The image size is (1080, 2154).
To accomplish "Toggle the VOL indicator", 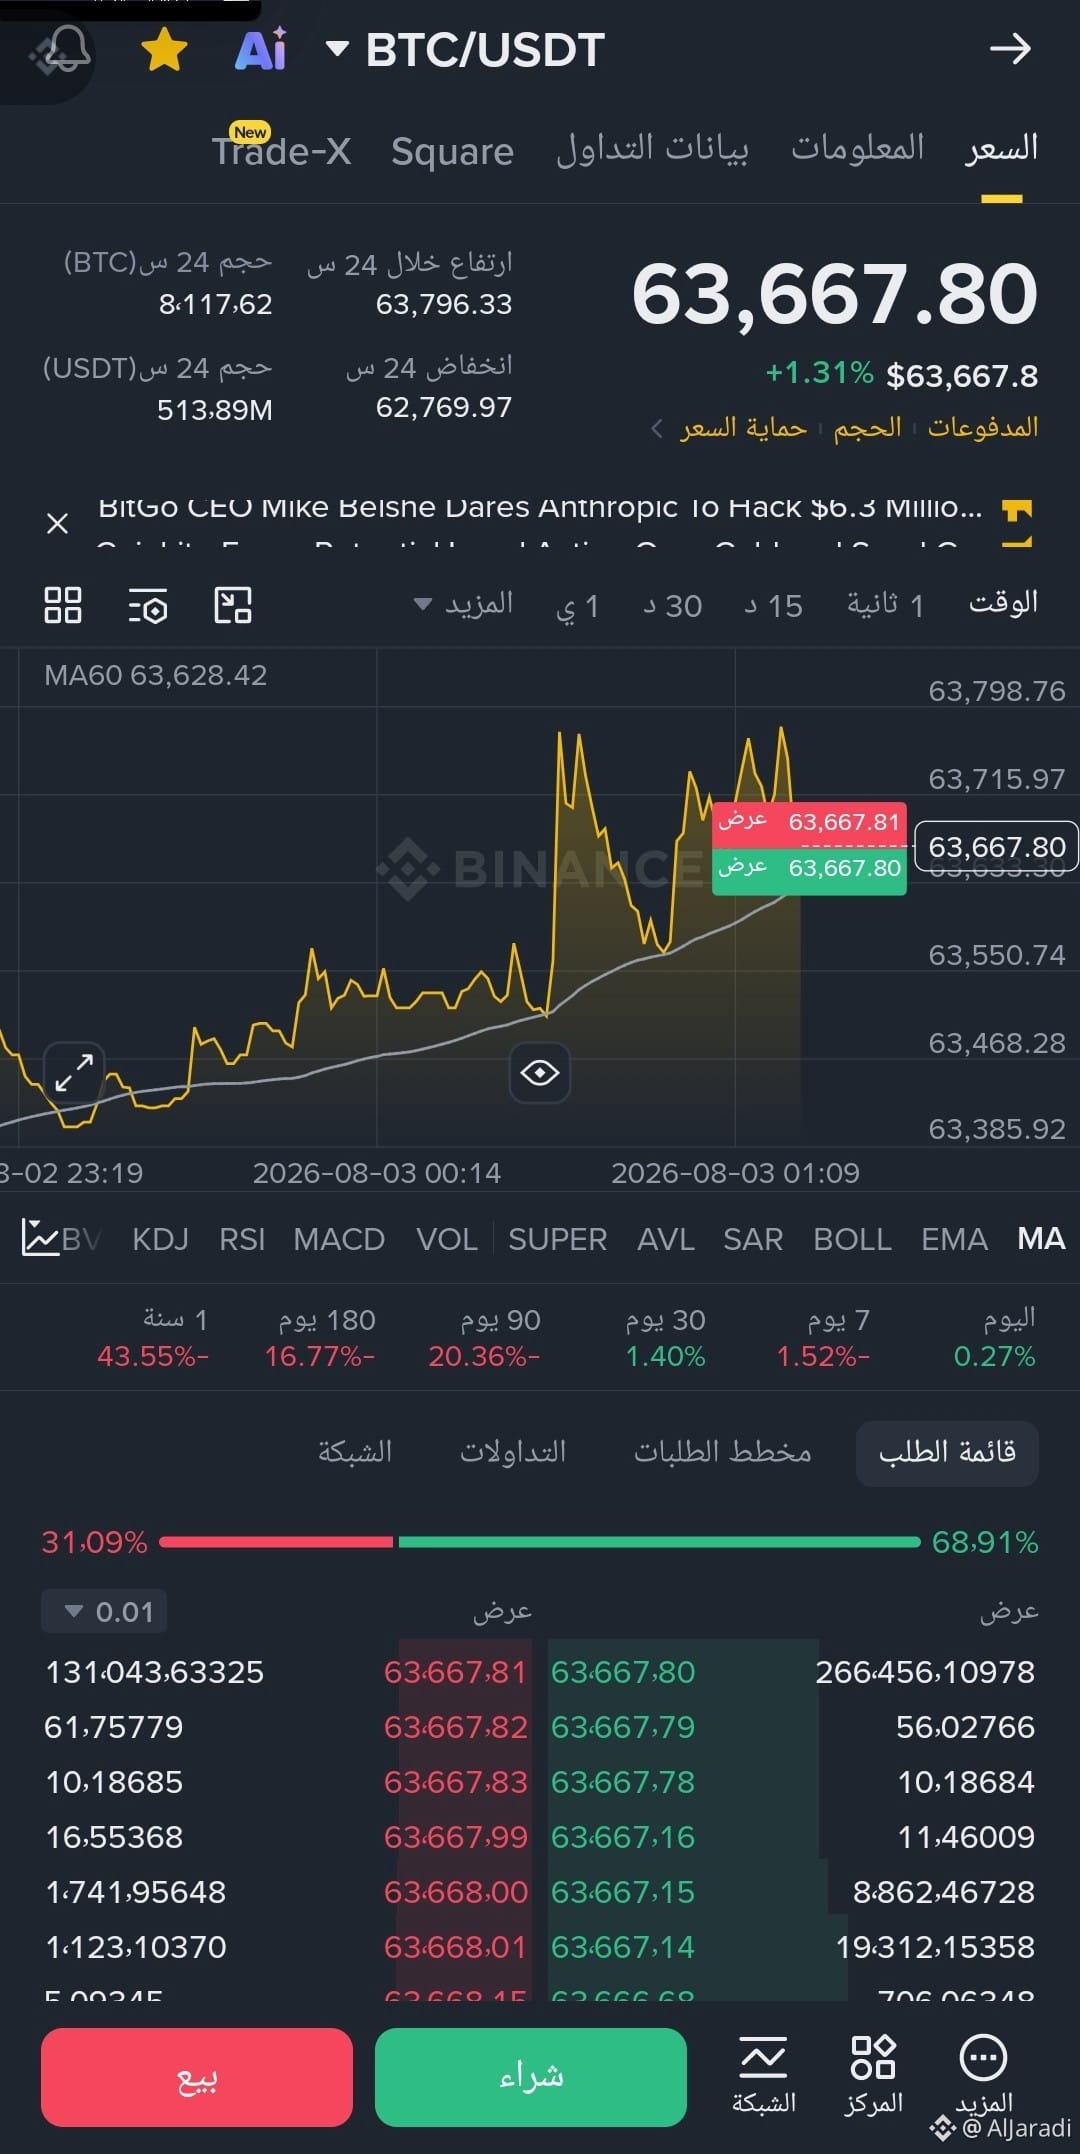I will pyautogui.click(x=446, y=1239).
